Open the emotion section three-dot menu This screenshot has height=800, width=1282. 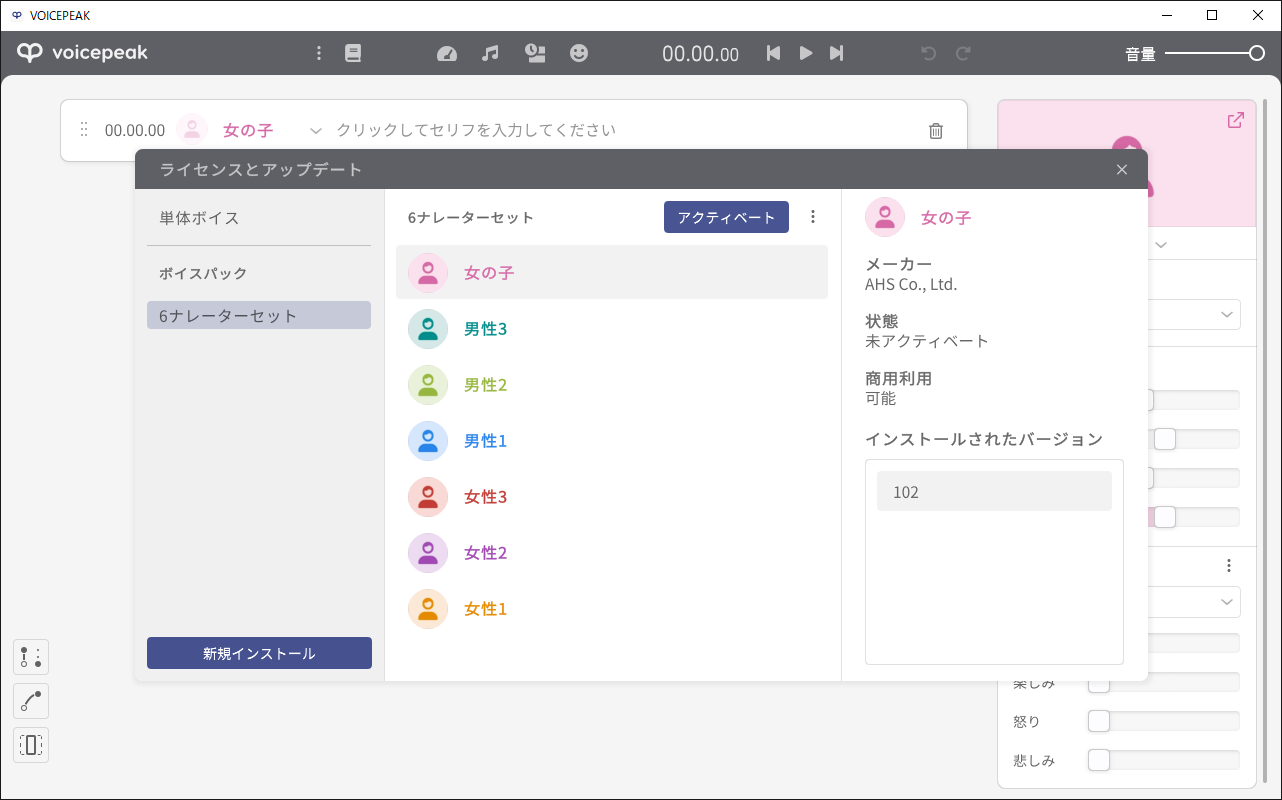pyautogui.click(x=1229, y=565)
